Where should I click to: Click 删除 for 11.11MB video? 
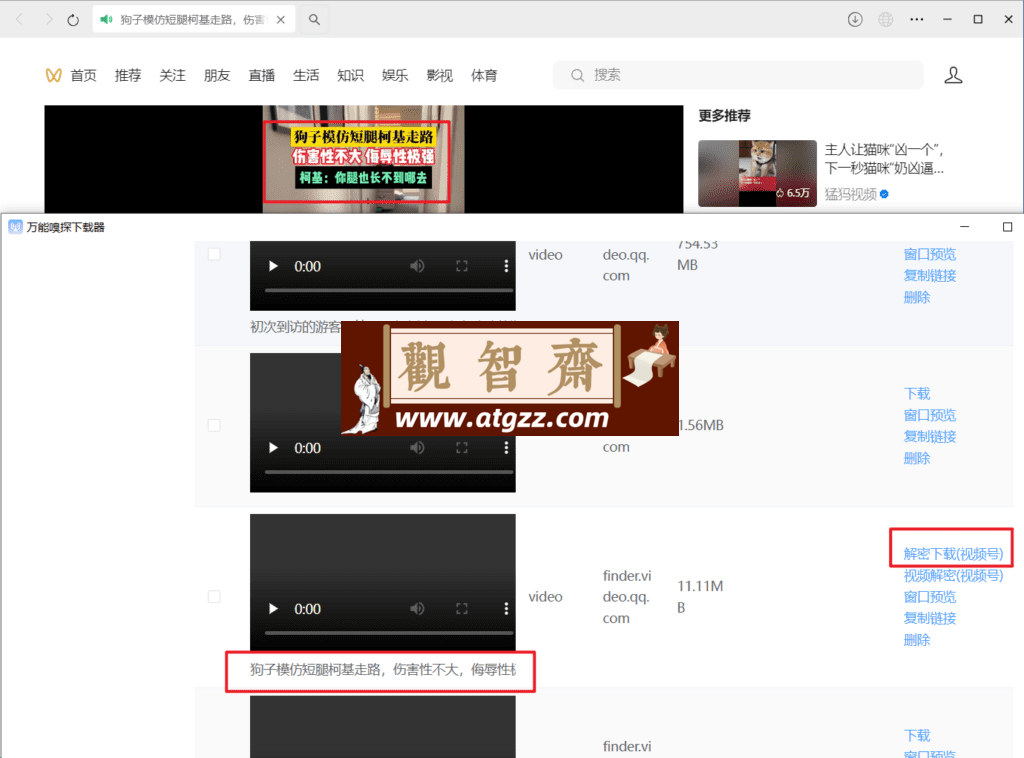point(917,640)
